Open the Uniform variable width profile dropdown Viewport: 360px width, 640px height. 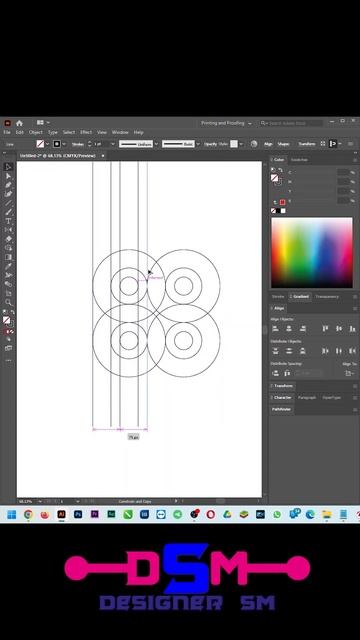click(x=156, y=144)
